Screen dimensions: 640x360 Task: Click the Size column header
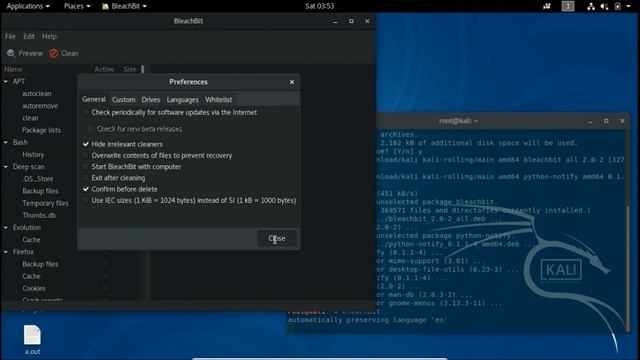tap(130, 69)
